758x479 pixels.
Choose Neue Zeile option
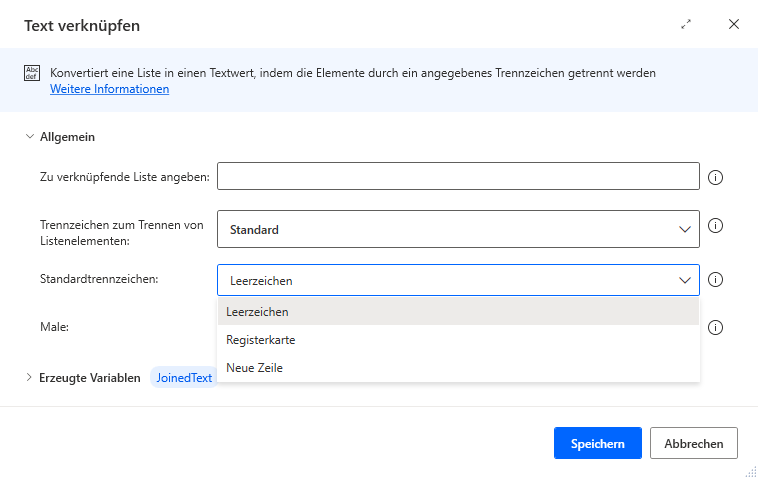click(x=458, y=368)
